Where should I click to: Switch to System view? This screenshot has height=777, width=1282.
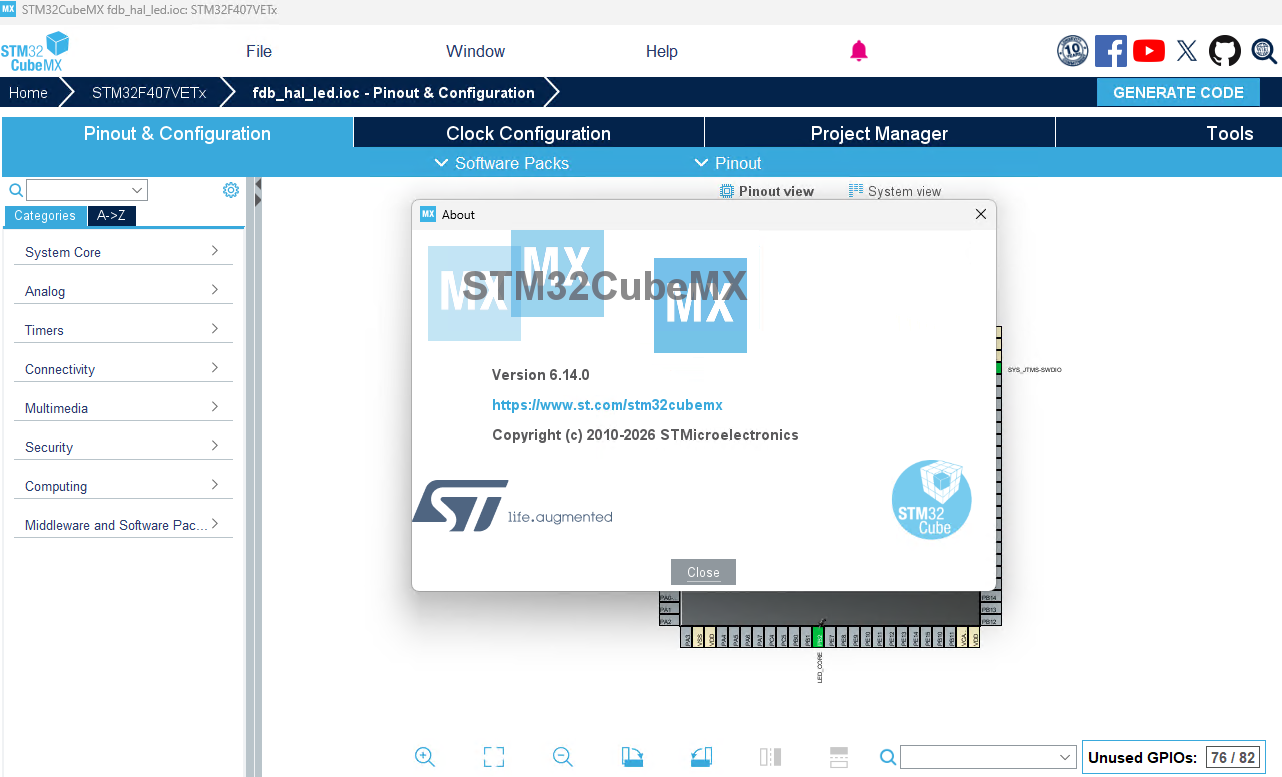pyautogui.click(x=895, y=191)
